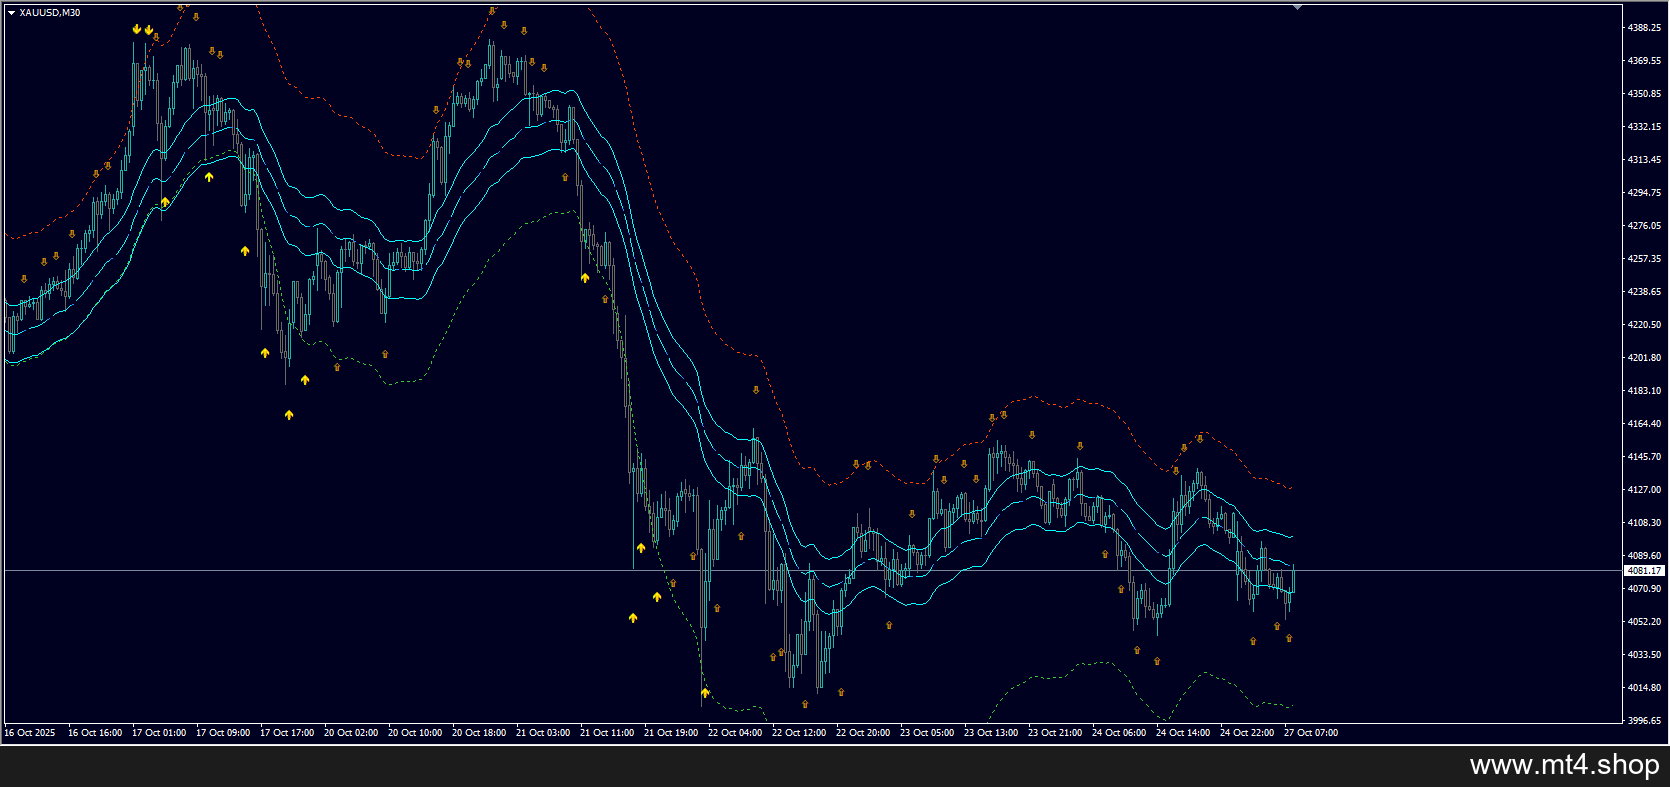
Task: Click price scale value 4014.80
Action: coord(1644,688)
